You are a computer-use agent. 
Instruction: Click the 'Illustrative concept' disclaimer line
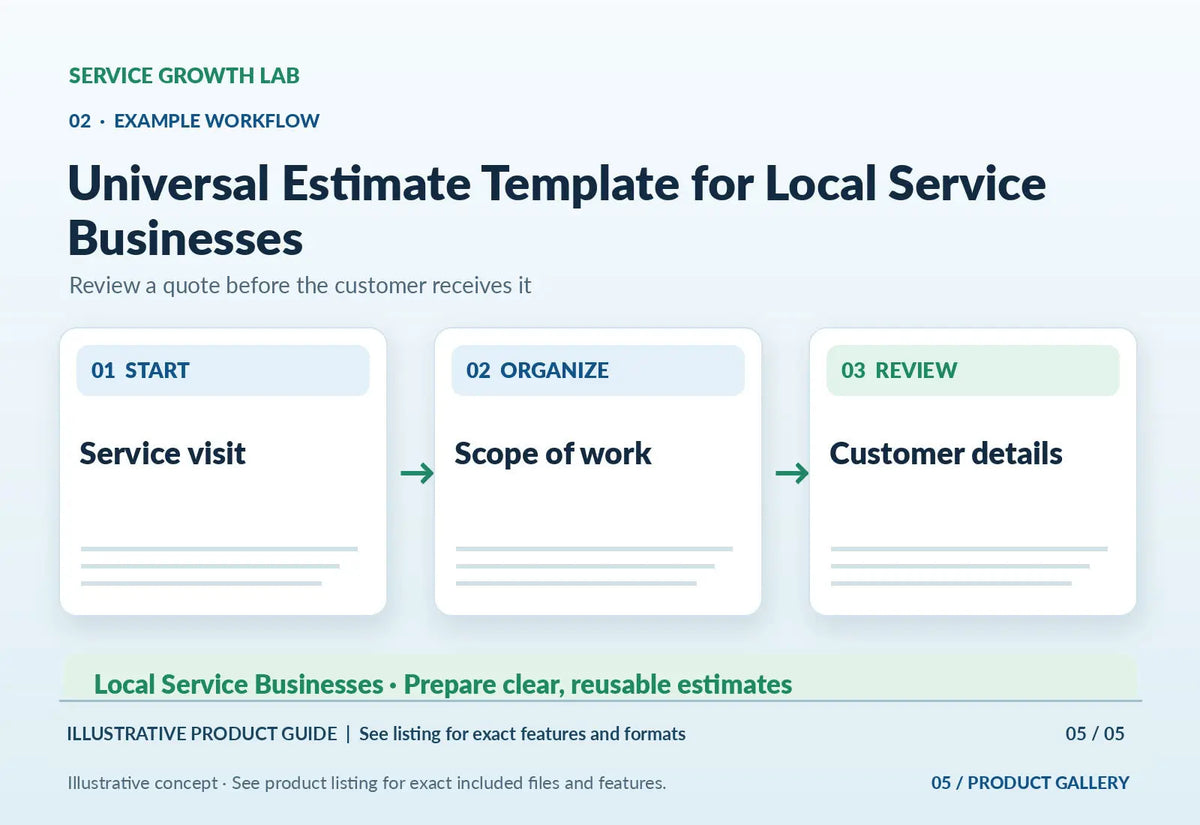coord(367,783)
